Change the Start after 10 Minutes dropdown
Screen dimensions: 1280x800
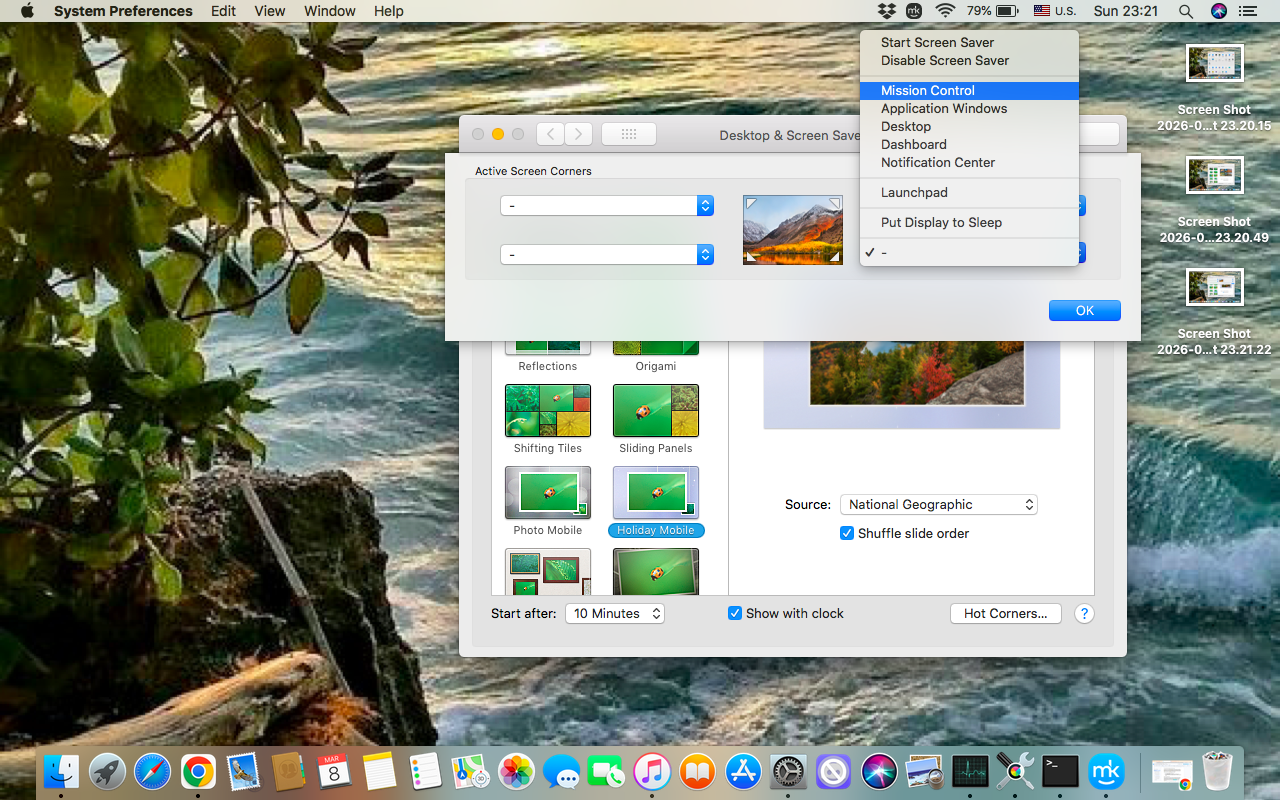coord(614,613)
